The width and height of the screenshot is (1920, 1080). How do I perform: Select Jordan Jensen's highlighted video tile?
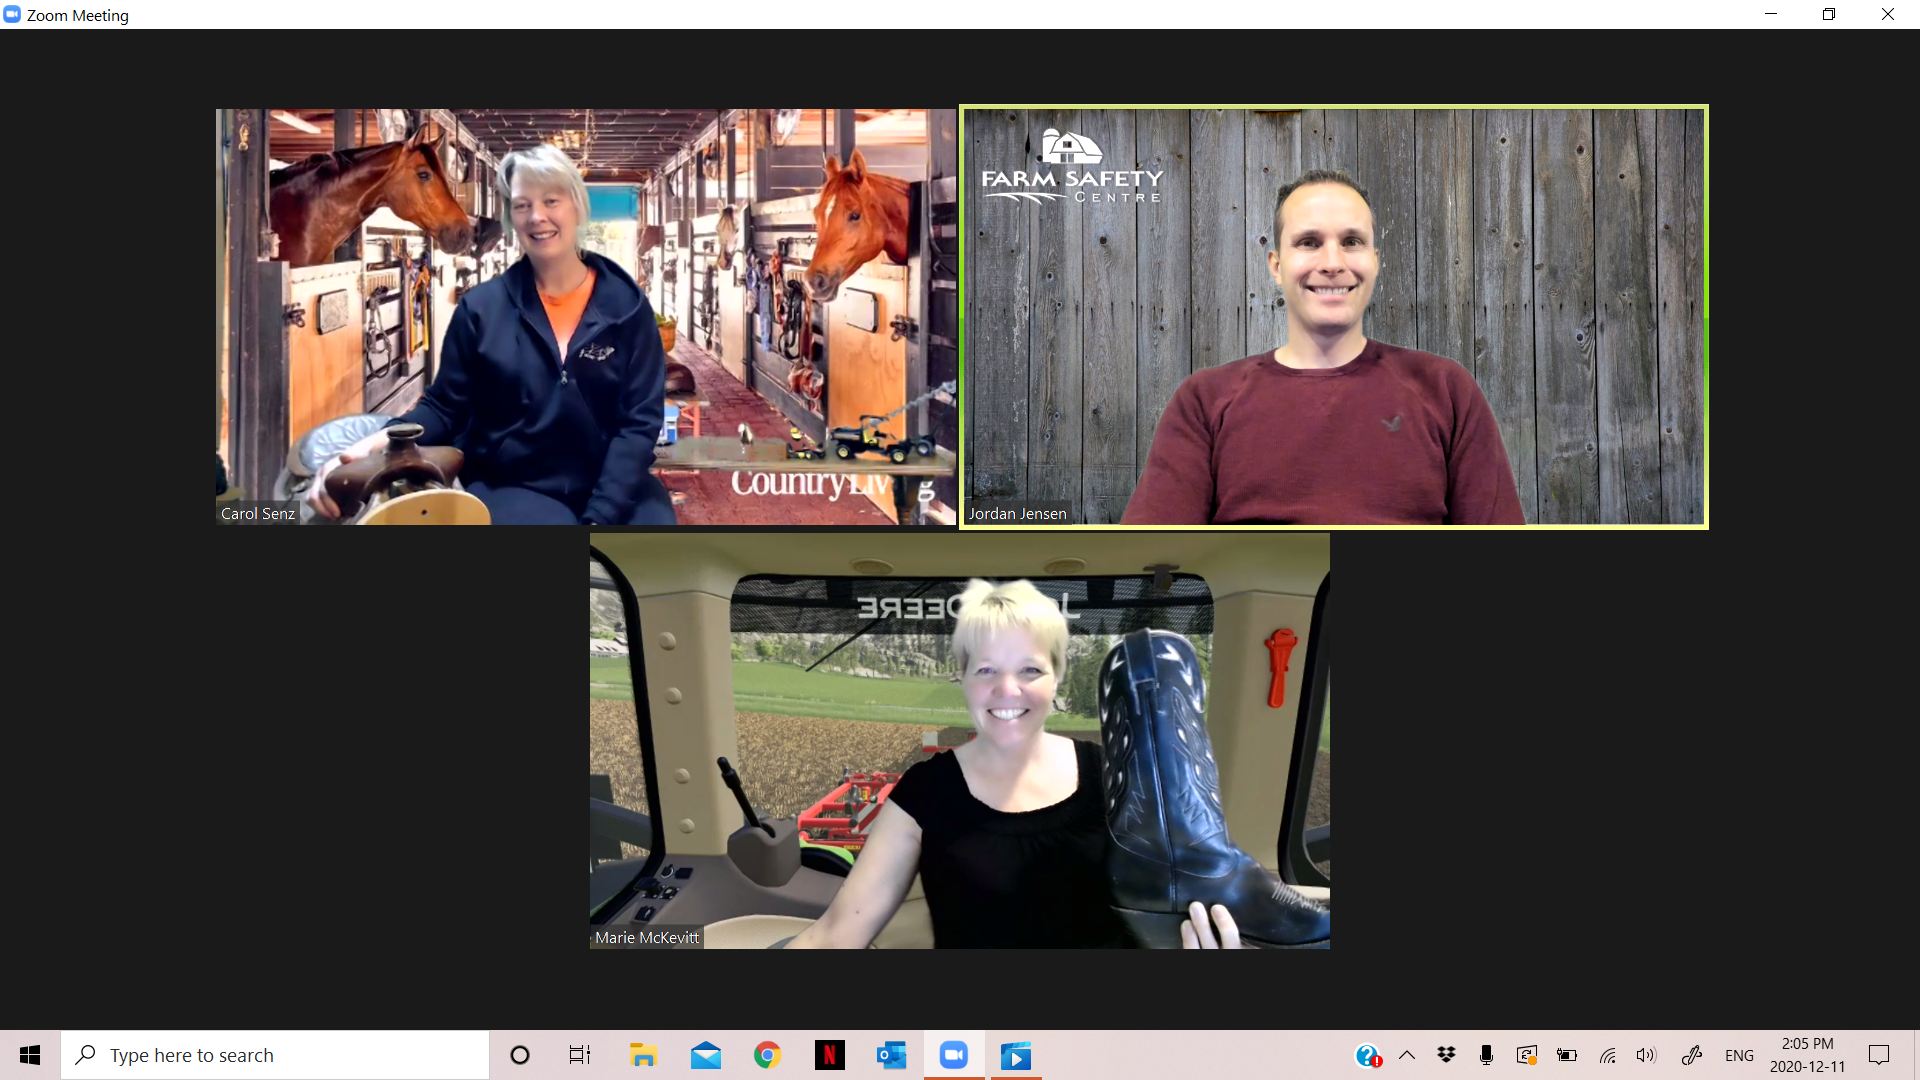coord(1333,316)
